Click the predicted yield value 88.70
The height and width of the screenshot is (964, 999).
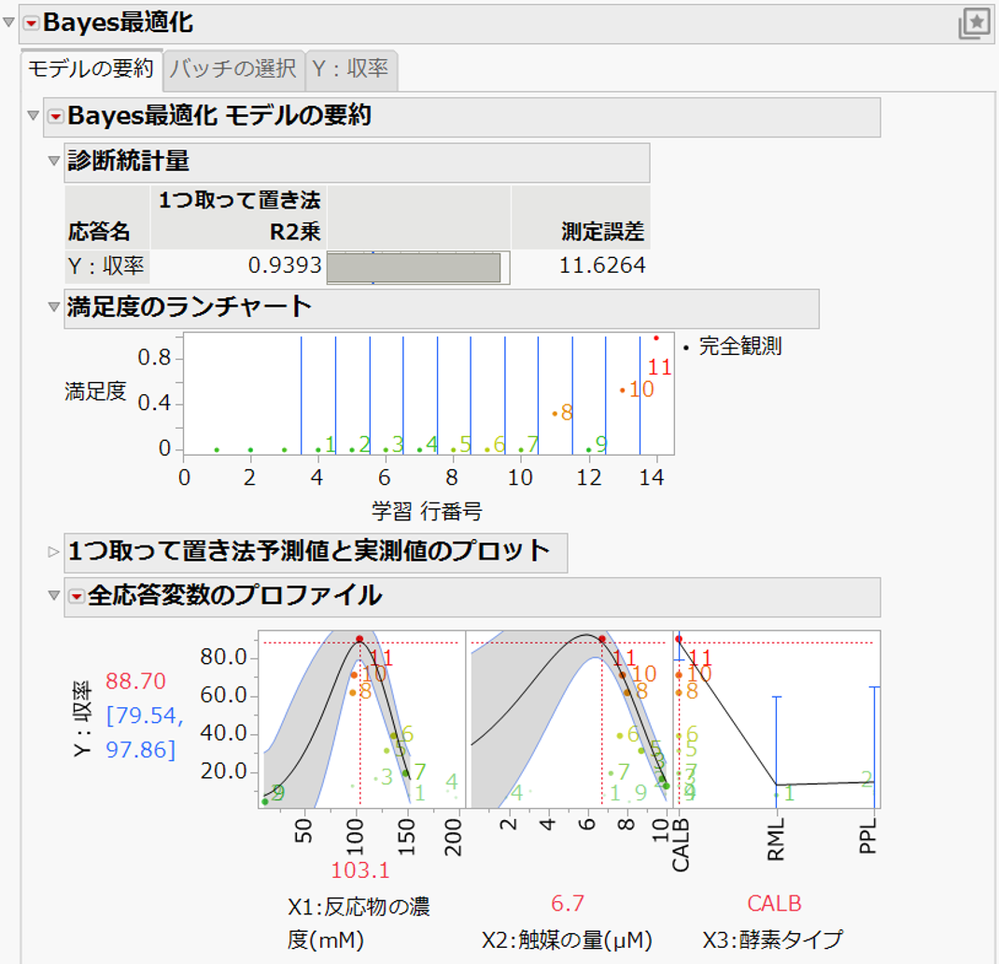136,681
